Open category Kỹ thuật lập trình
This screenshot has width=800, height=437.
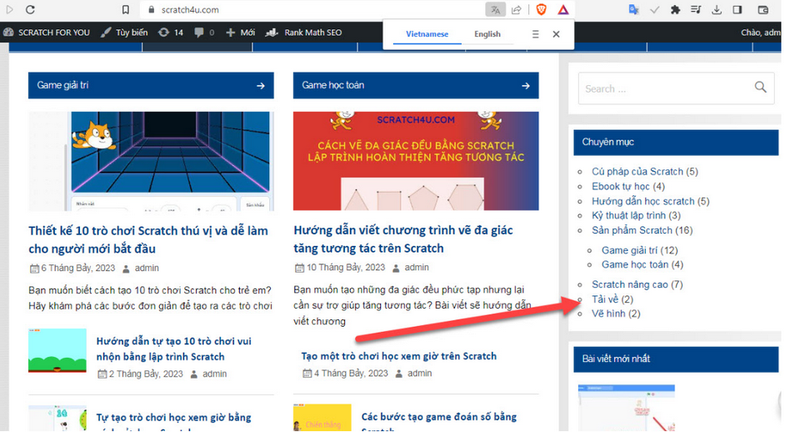629,216
